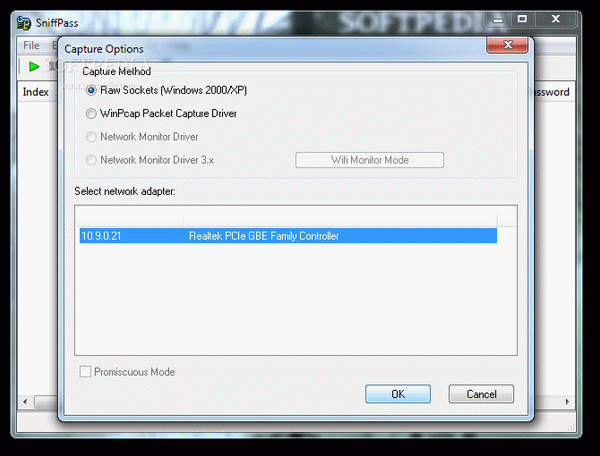Maximize the SniffPass window
This screenshot has width=600, height=456.
[522, 19]
